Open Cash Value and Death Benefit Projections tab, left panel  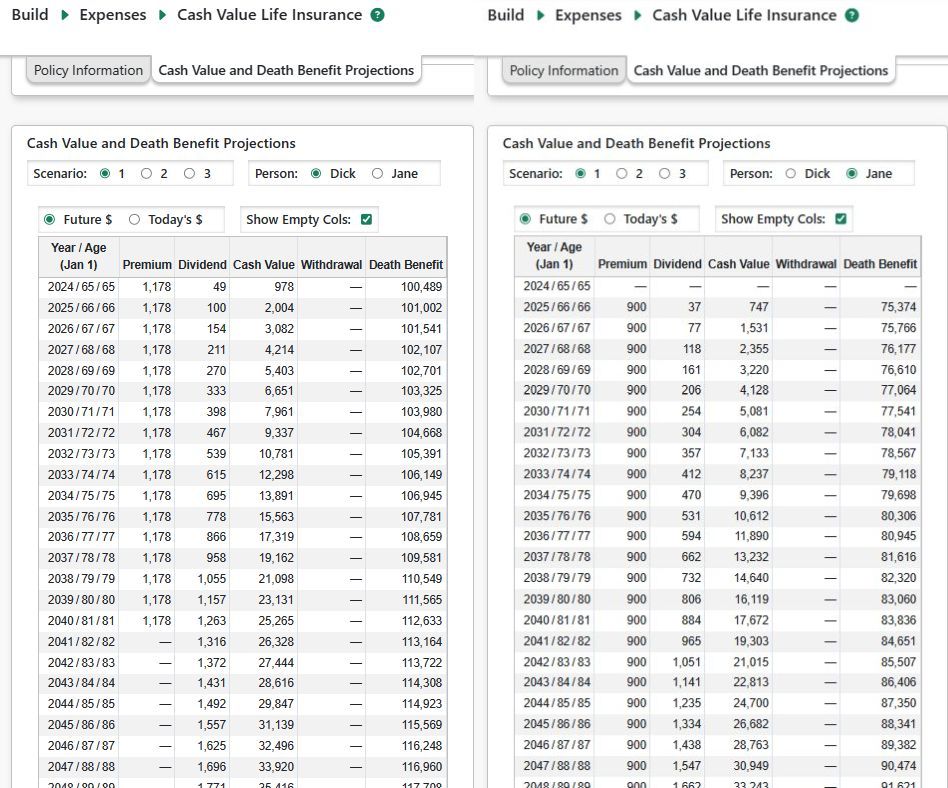[x=286, y=71]
